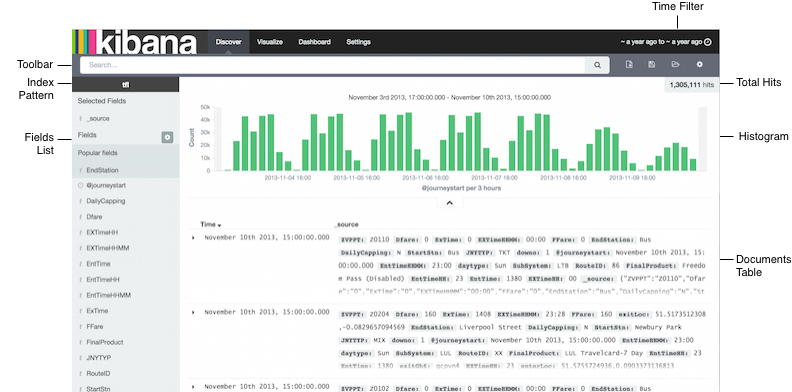This screenshot has width=792, height=392.
Task: Switch to the Dashboard tab
Action: pos(314,42)
